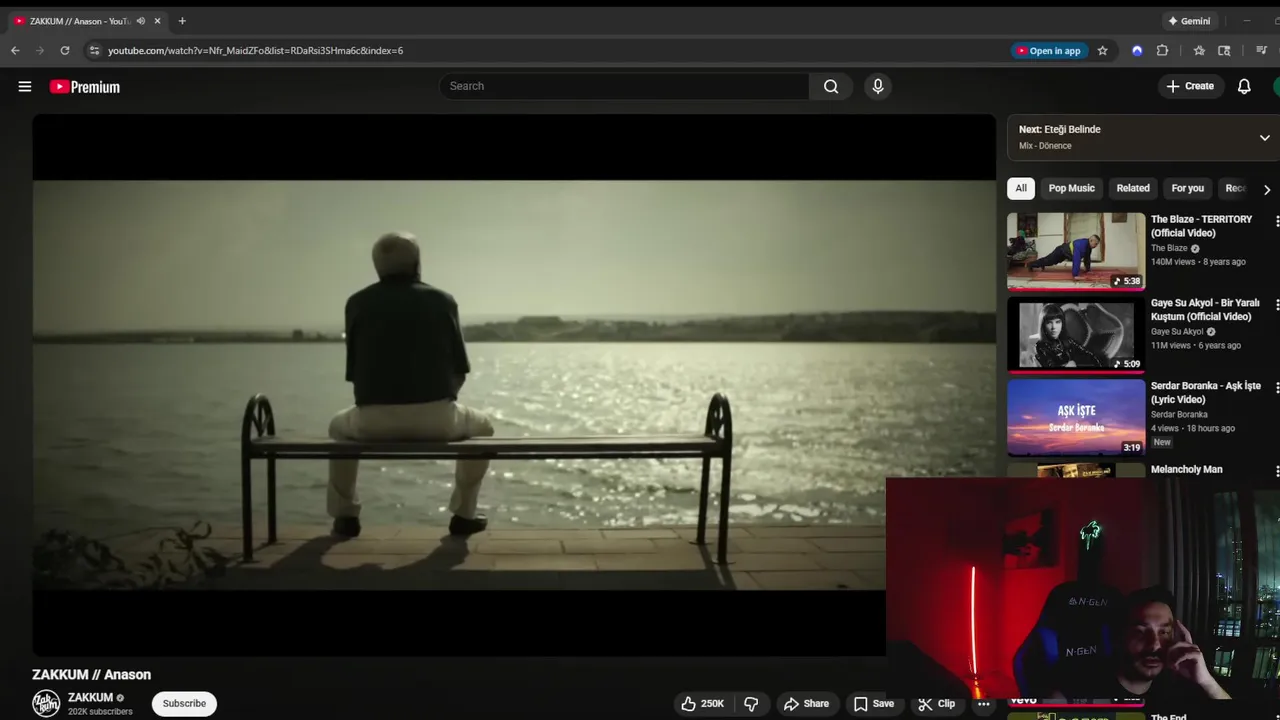This screenshot has height=720, width=1280.
Task: Select the All filter chip
Action: 1021,188
